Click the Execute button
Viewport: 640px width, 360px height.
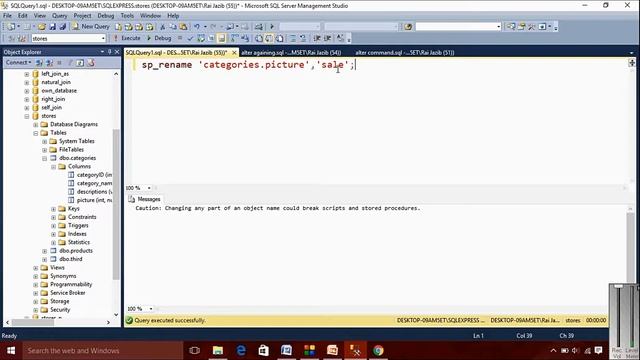click(x=127, y=38)
